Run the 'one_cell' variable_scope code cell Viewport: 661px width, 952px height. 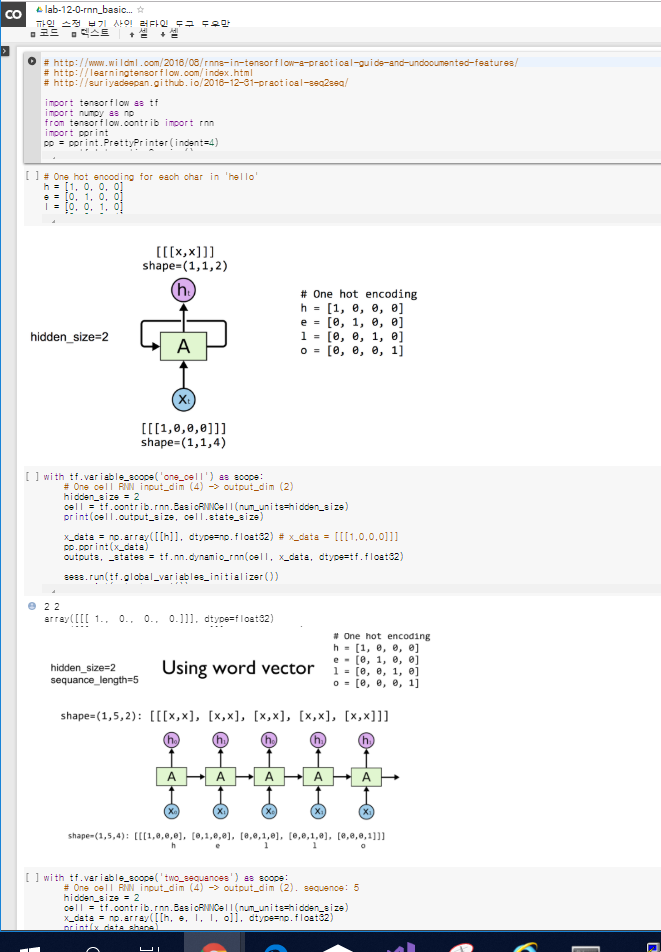coord(32,476)
